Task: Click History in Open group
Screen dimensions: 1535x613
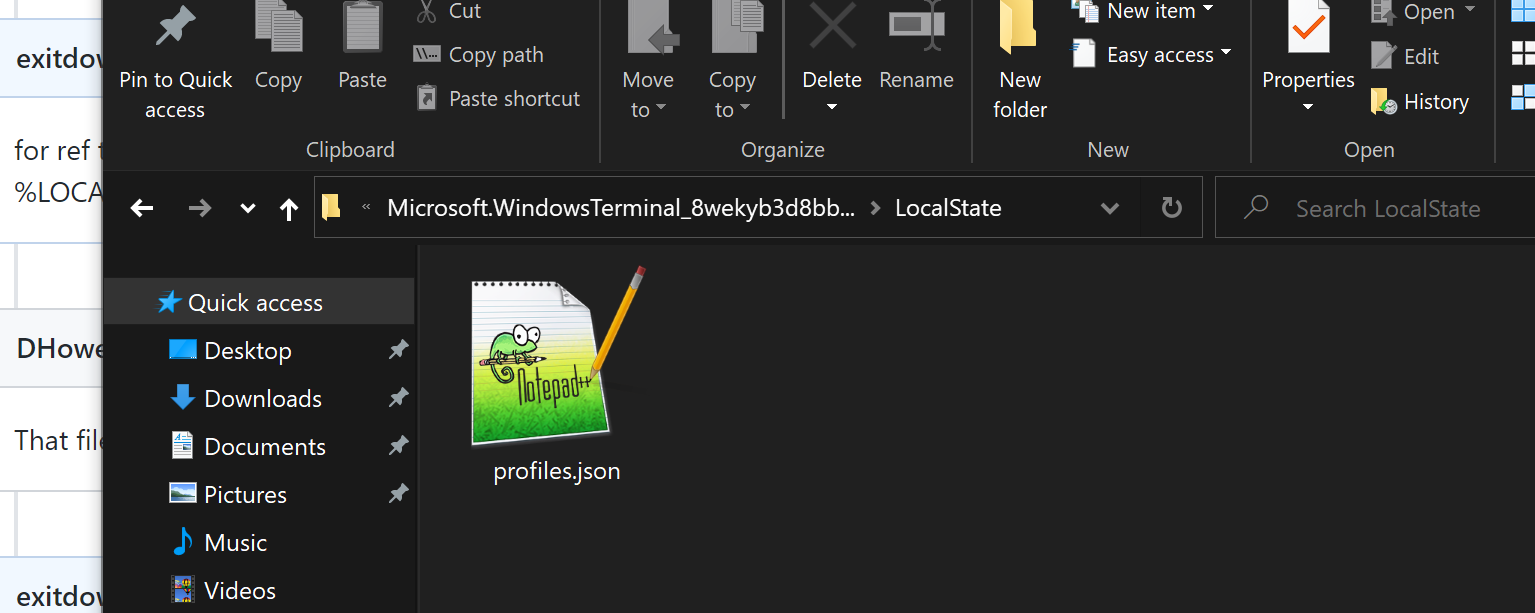Action: 1419,101
